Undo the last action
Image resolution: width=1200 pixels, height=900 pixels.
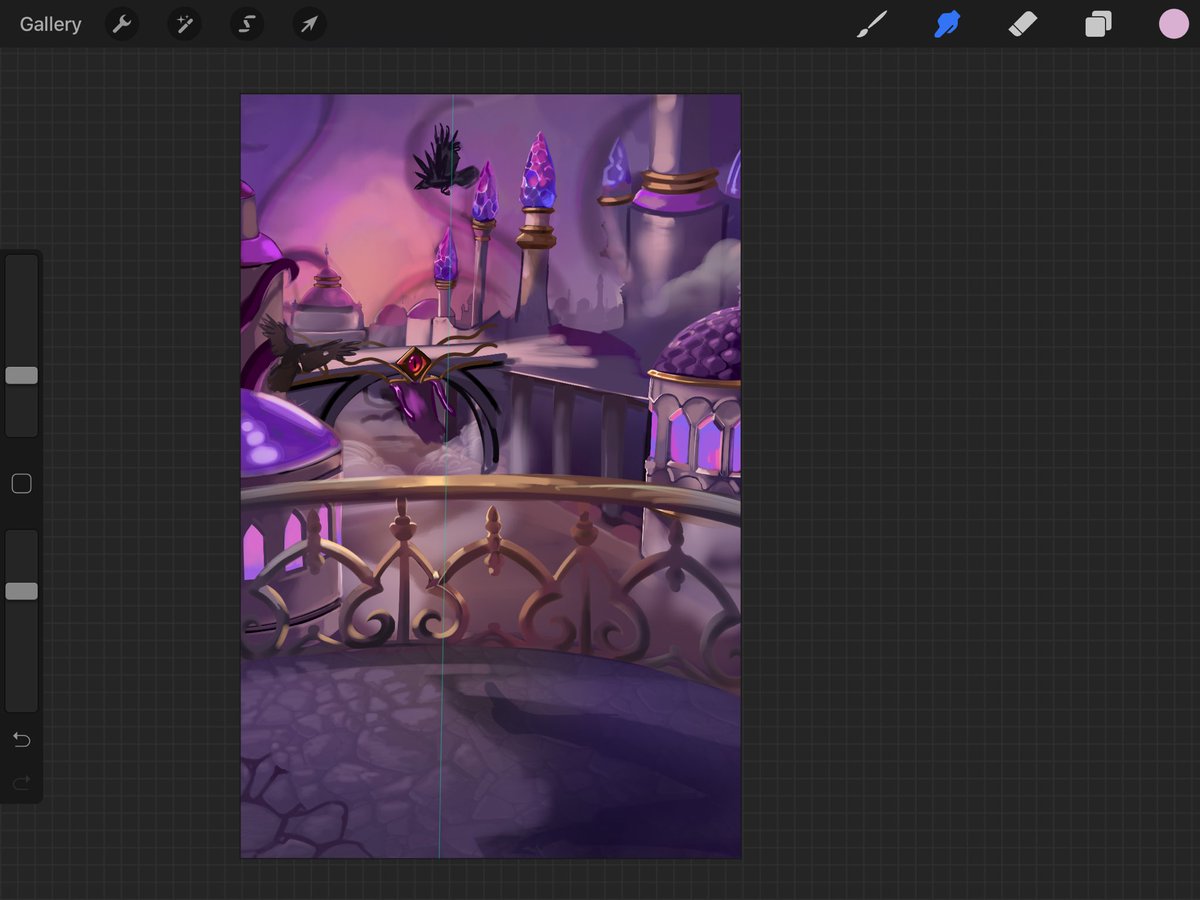(x=21, y=740)
